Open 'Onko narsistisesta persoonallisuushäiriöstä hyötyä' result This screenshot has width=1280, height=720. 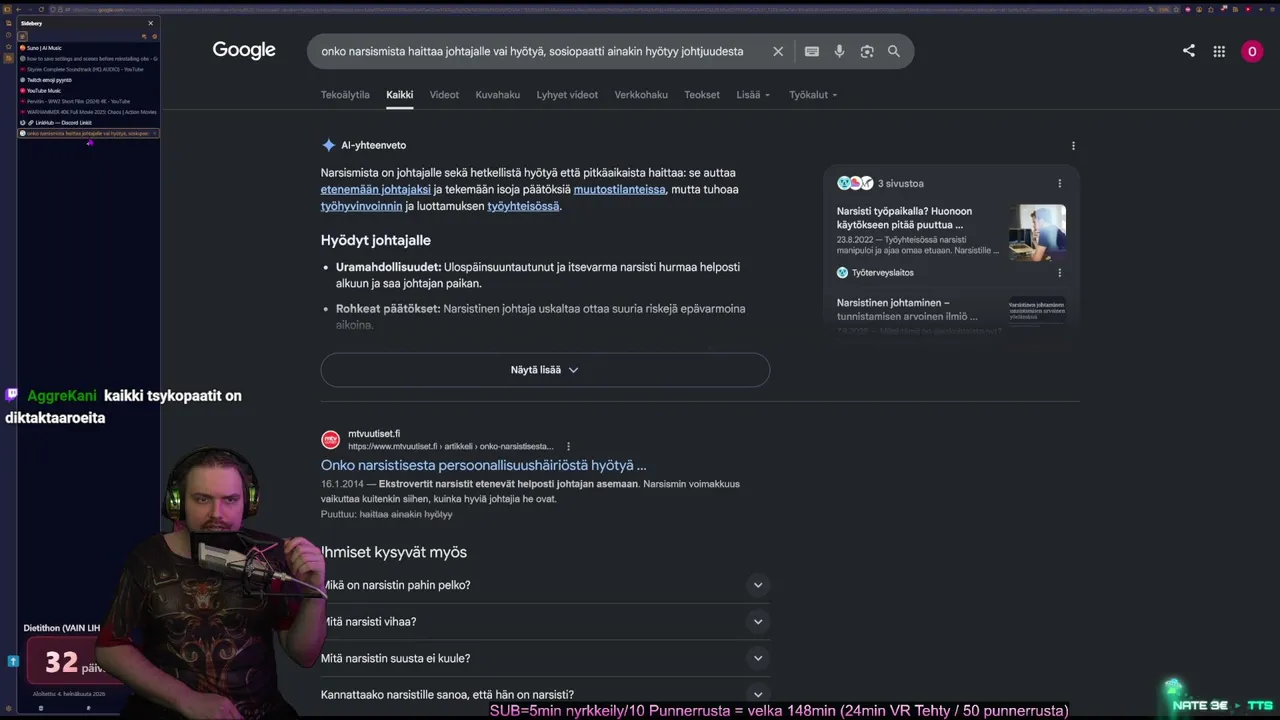tap(484, 465)
